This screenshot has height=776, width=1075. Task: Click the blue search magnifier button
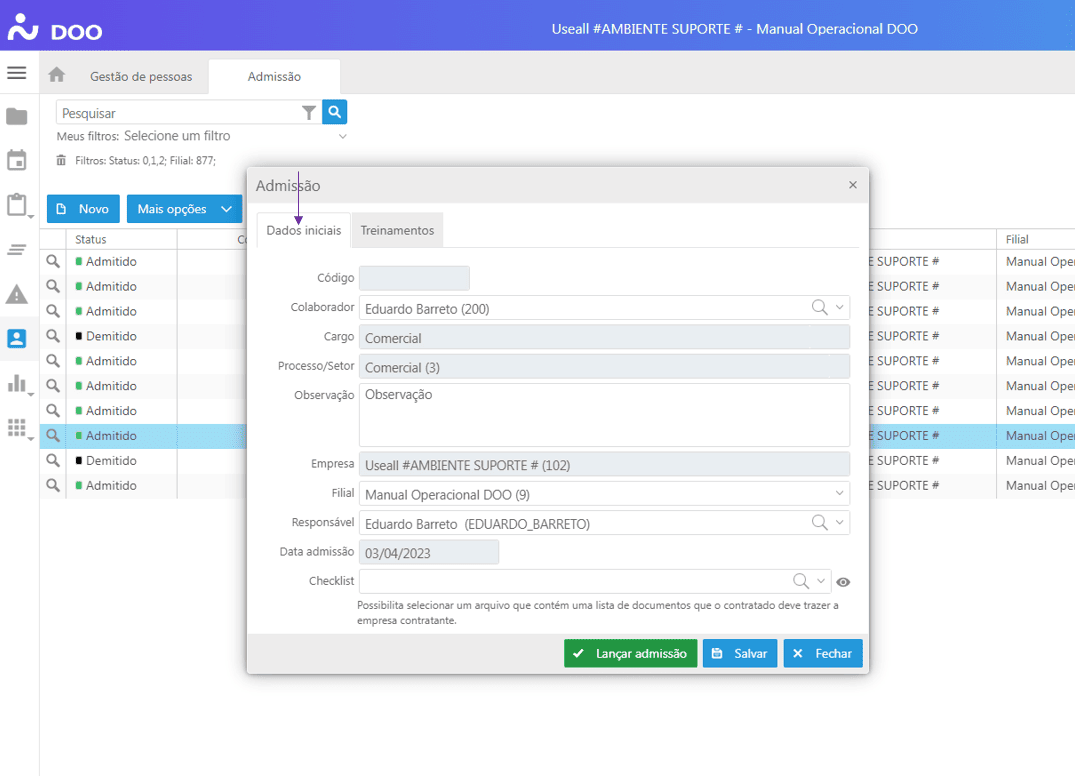[335, 112]
